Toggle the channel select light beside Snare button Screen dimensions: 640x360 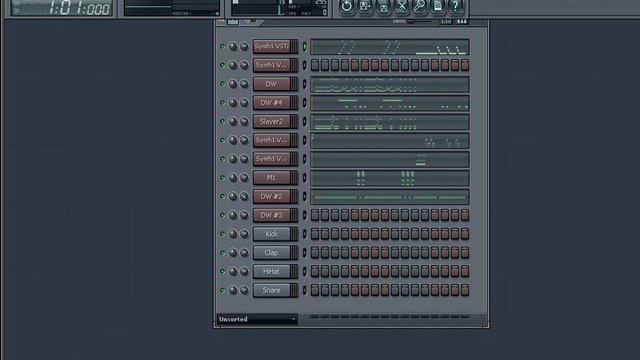tap(304, 290)
